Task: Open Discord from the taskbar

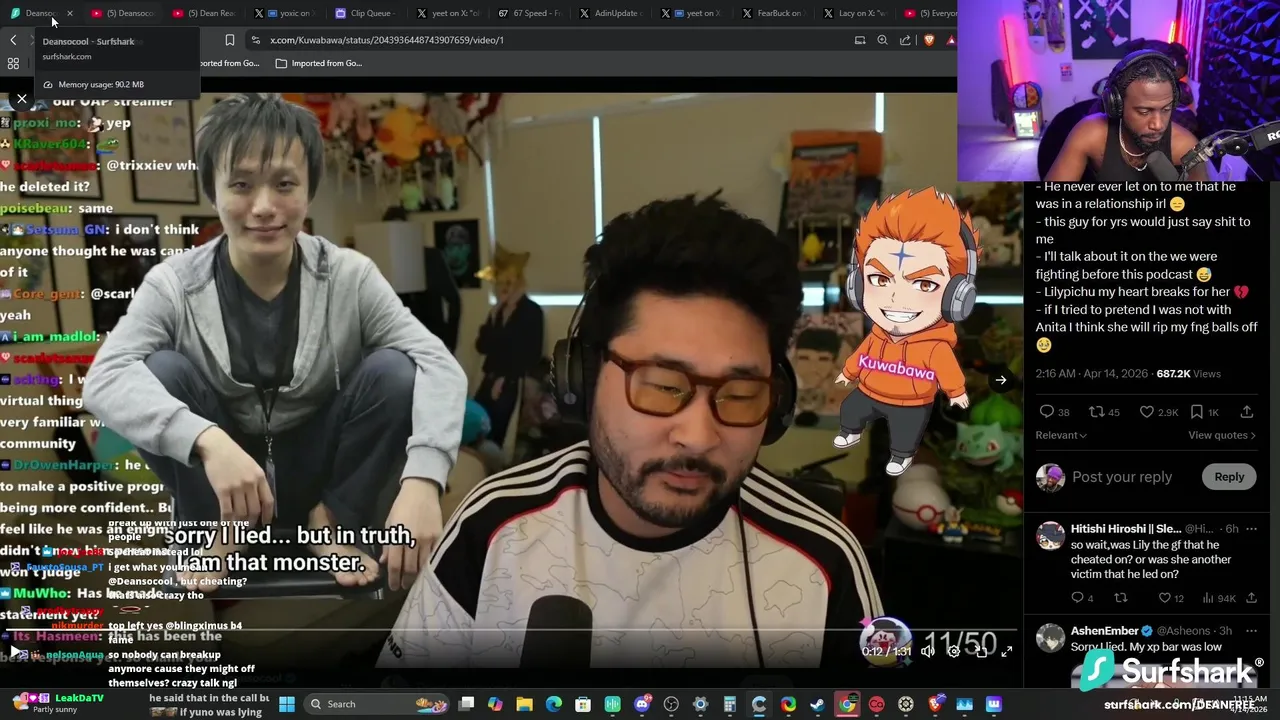Action: (x=642, y=704)
